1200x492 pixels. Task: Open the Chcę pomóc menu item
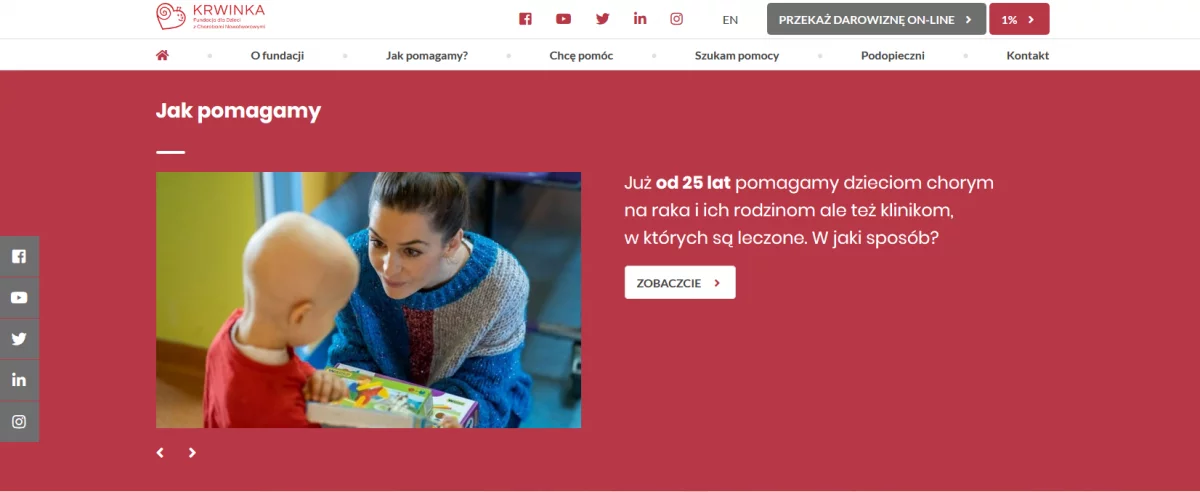(x=581, y=56)
